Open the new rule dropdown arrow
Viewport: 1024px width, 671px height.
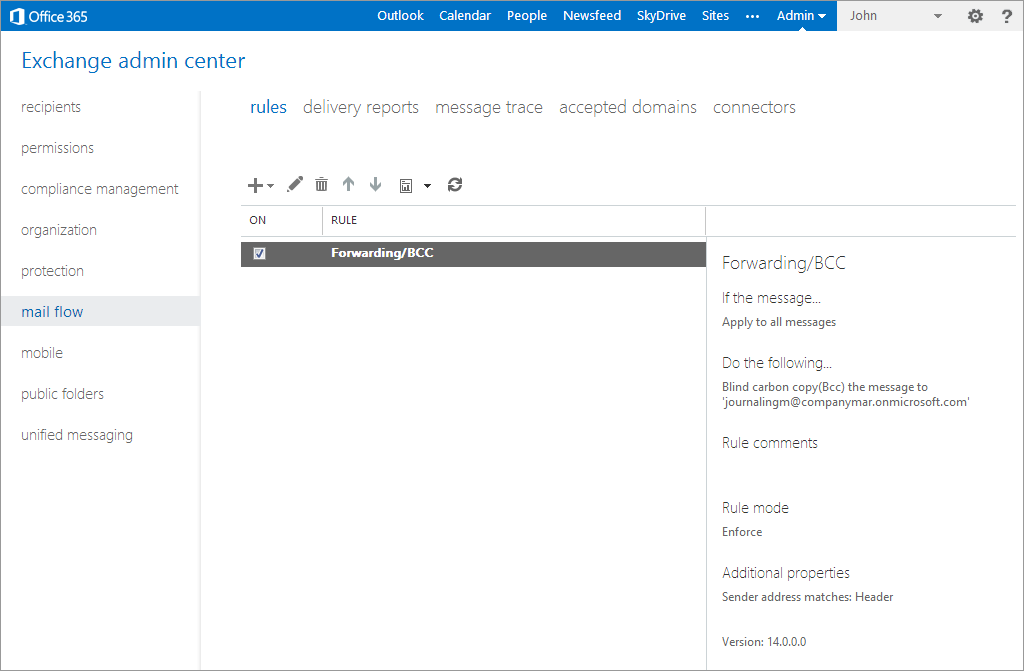tap(270, 186)
